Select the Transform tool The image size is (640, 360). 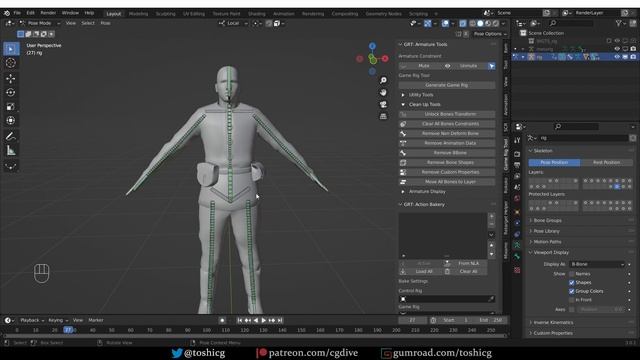click(11, 121)
